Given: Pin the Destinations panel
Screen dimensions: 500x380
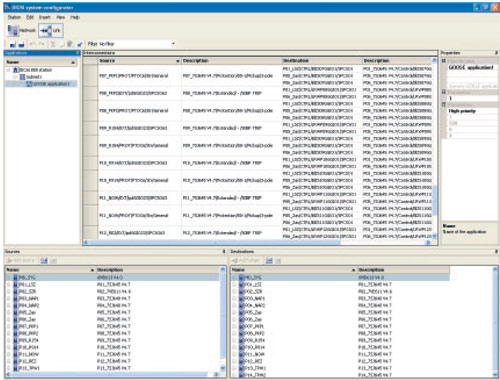Looking at the screenshot, I should pyautogui.click(x=496, y=251).
